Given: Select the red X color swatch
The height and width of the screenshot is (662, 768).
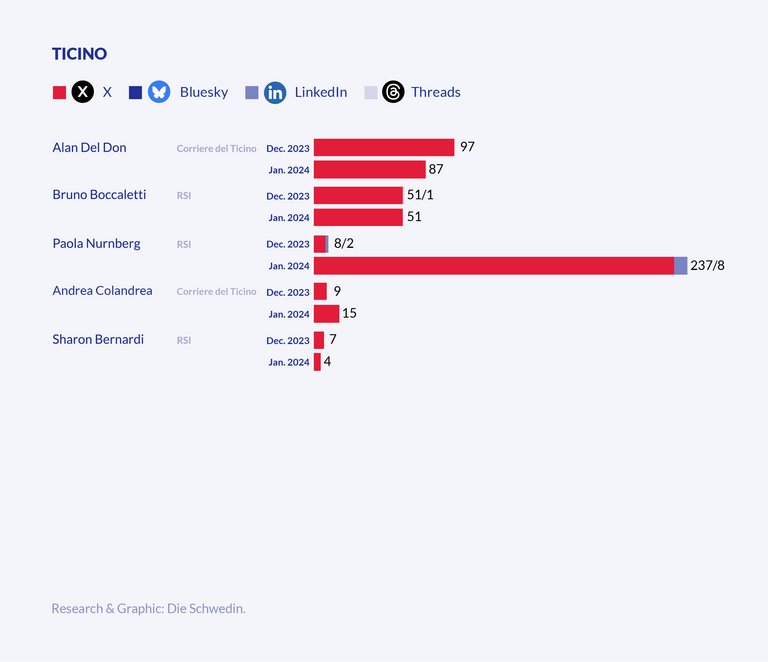Looking at the screenshot, I should 59,92.
